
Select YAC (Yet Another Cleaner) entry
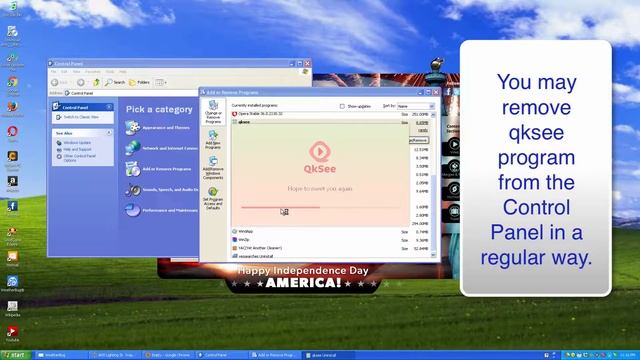point(330,248)
